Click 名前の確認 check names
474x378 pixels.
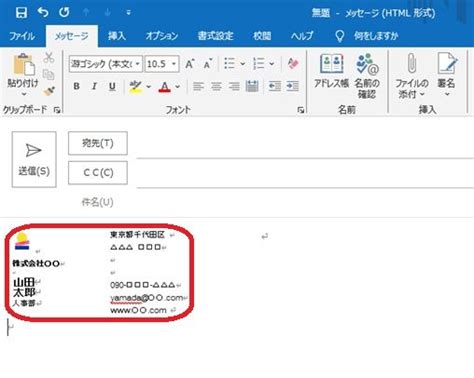pos(367,76)
